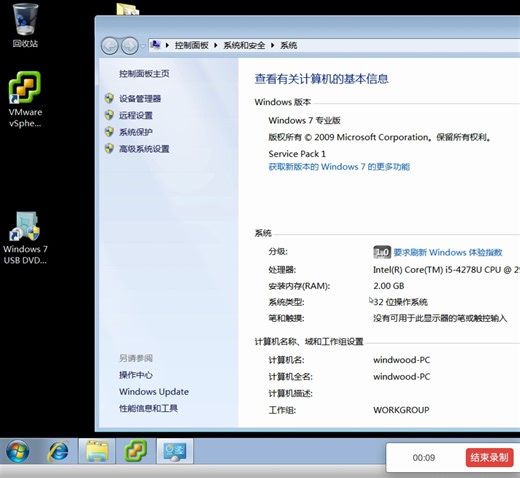Open the Recycle Bin desktop icon
520x478 pixels.
click(x=25, y=25)
